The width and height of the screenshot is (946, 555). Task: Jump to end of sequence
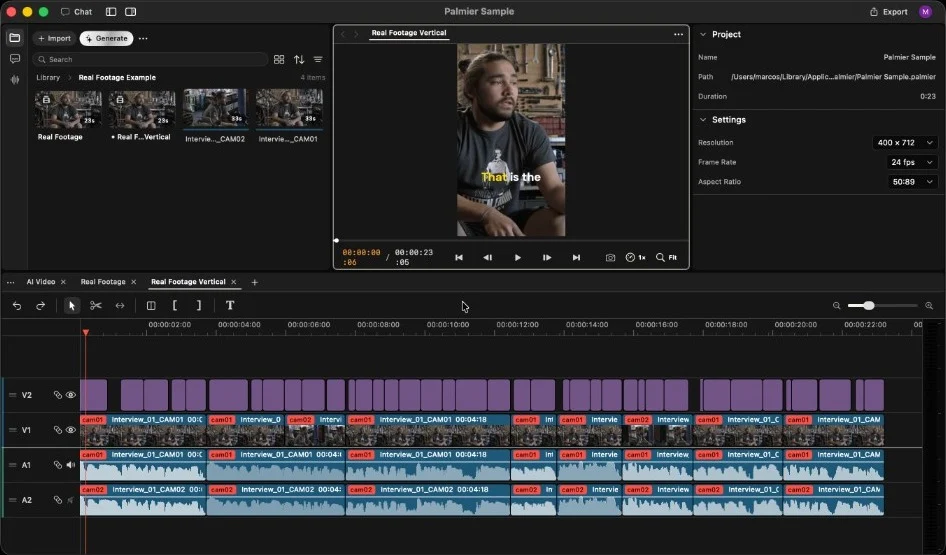click(x=576, y=258)
